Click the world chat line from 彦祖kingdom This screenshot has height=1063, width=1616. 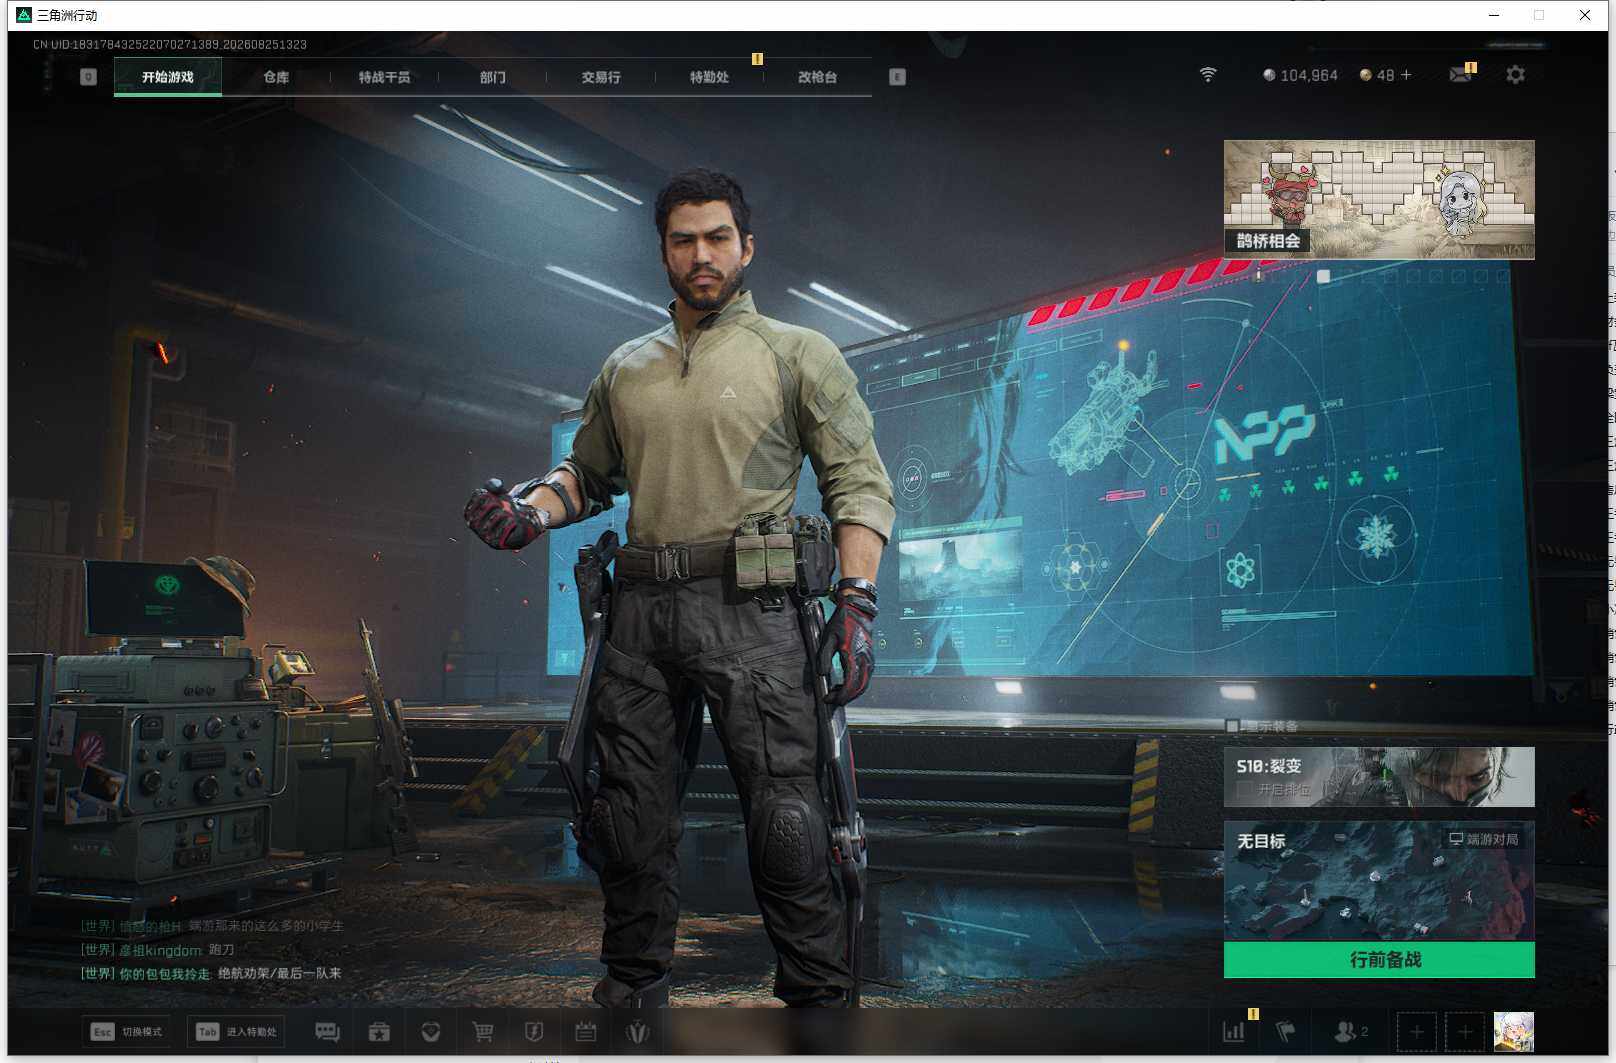pos(158,950)
